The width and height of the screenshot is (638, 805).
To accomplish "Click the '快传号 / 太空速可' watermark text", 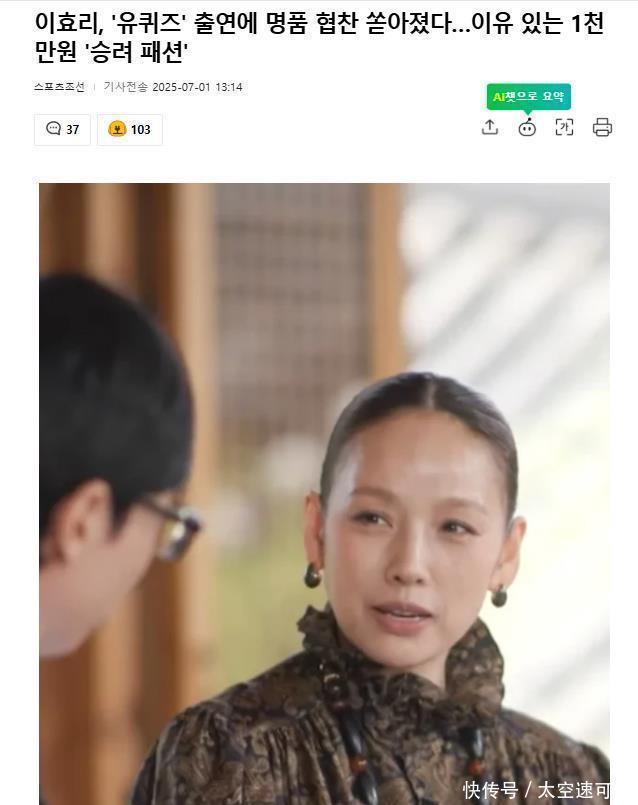I will pyautogui.click(x=535, y=791).
